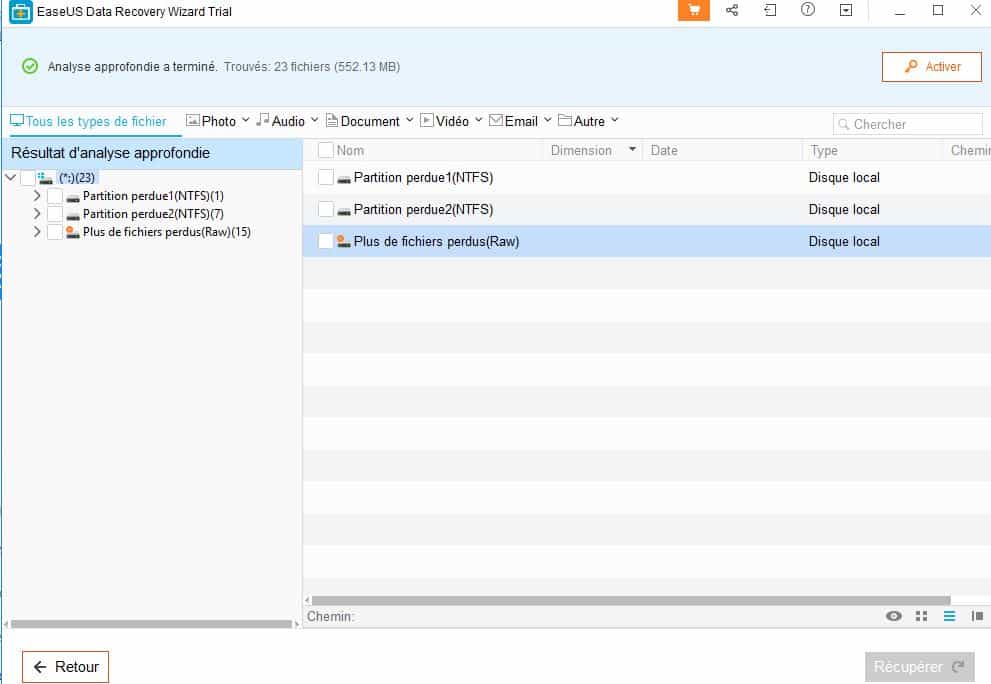Switch to list view icon
The image size is (991, 684).
[949, 616]
